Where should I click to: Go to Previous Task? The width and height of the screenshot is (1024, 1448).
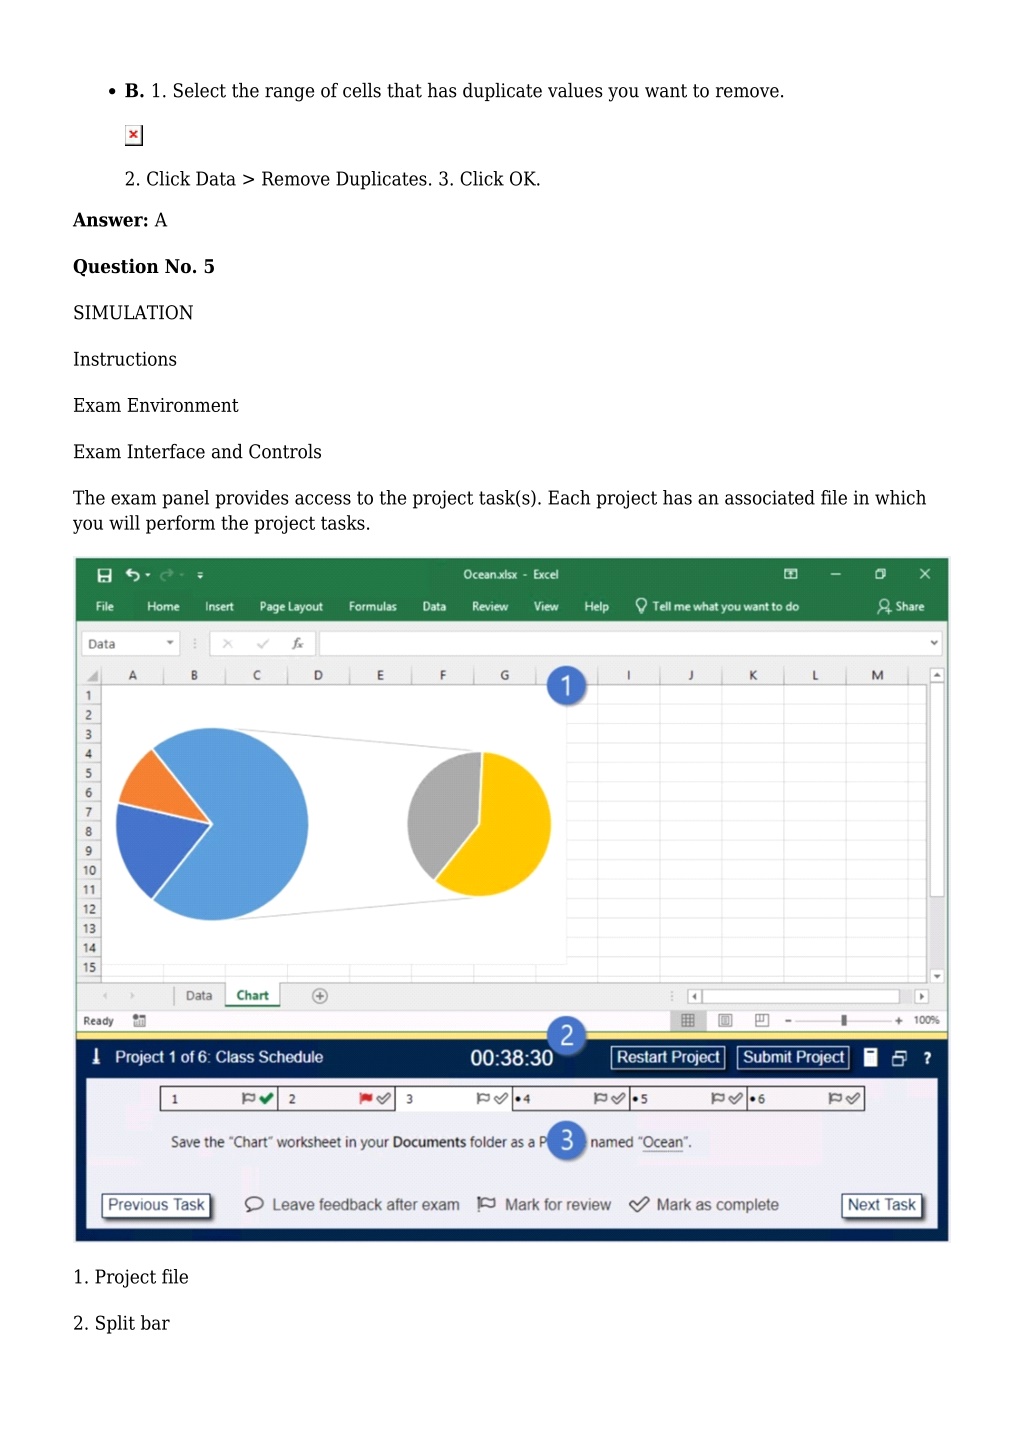156,1205
